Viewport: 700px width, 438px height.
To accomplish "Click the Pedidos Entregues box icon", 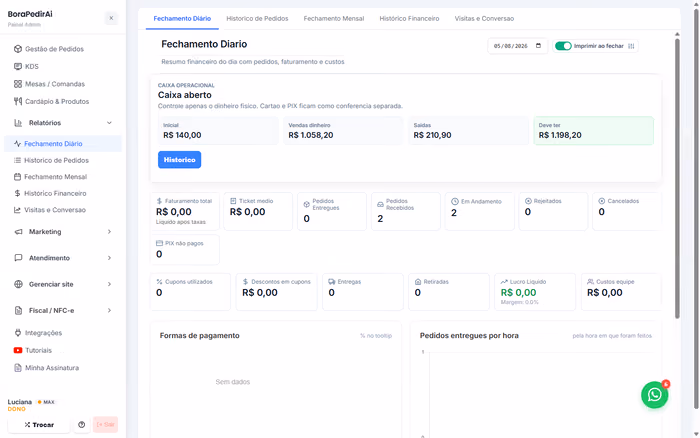I will click(307, 204).
